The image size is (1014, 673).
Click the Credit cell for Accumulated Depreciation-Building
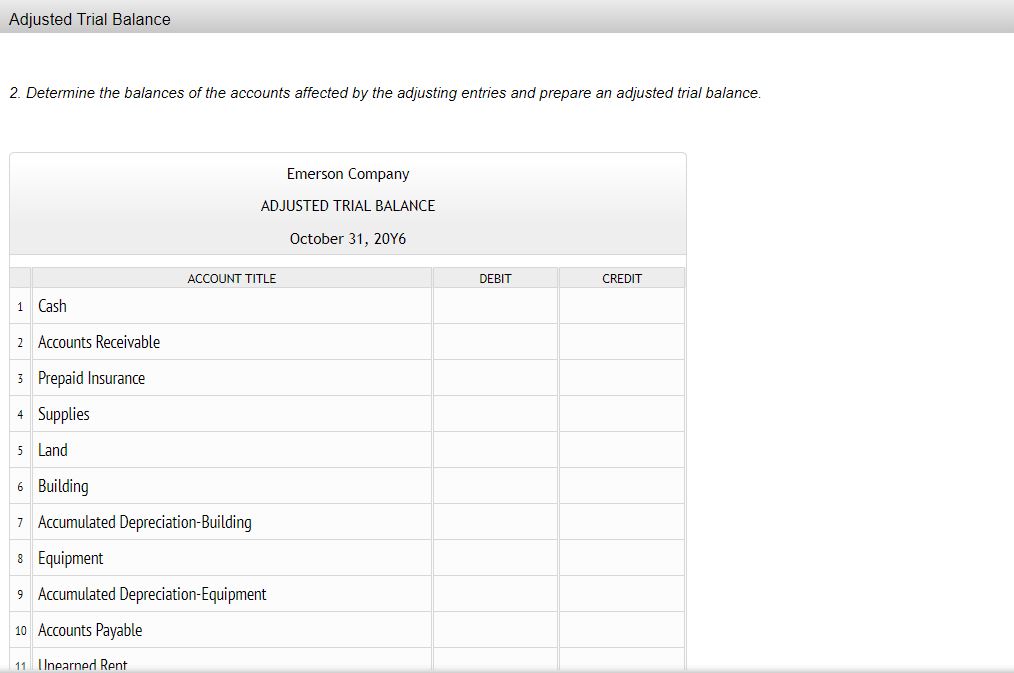point(621,521)
